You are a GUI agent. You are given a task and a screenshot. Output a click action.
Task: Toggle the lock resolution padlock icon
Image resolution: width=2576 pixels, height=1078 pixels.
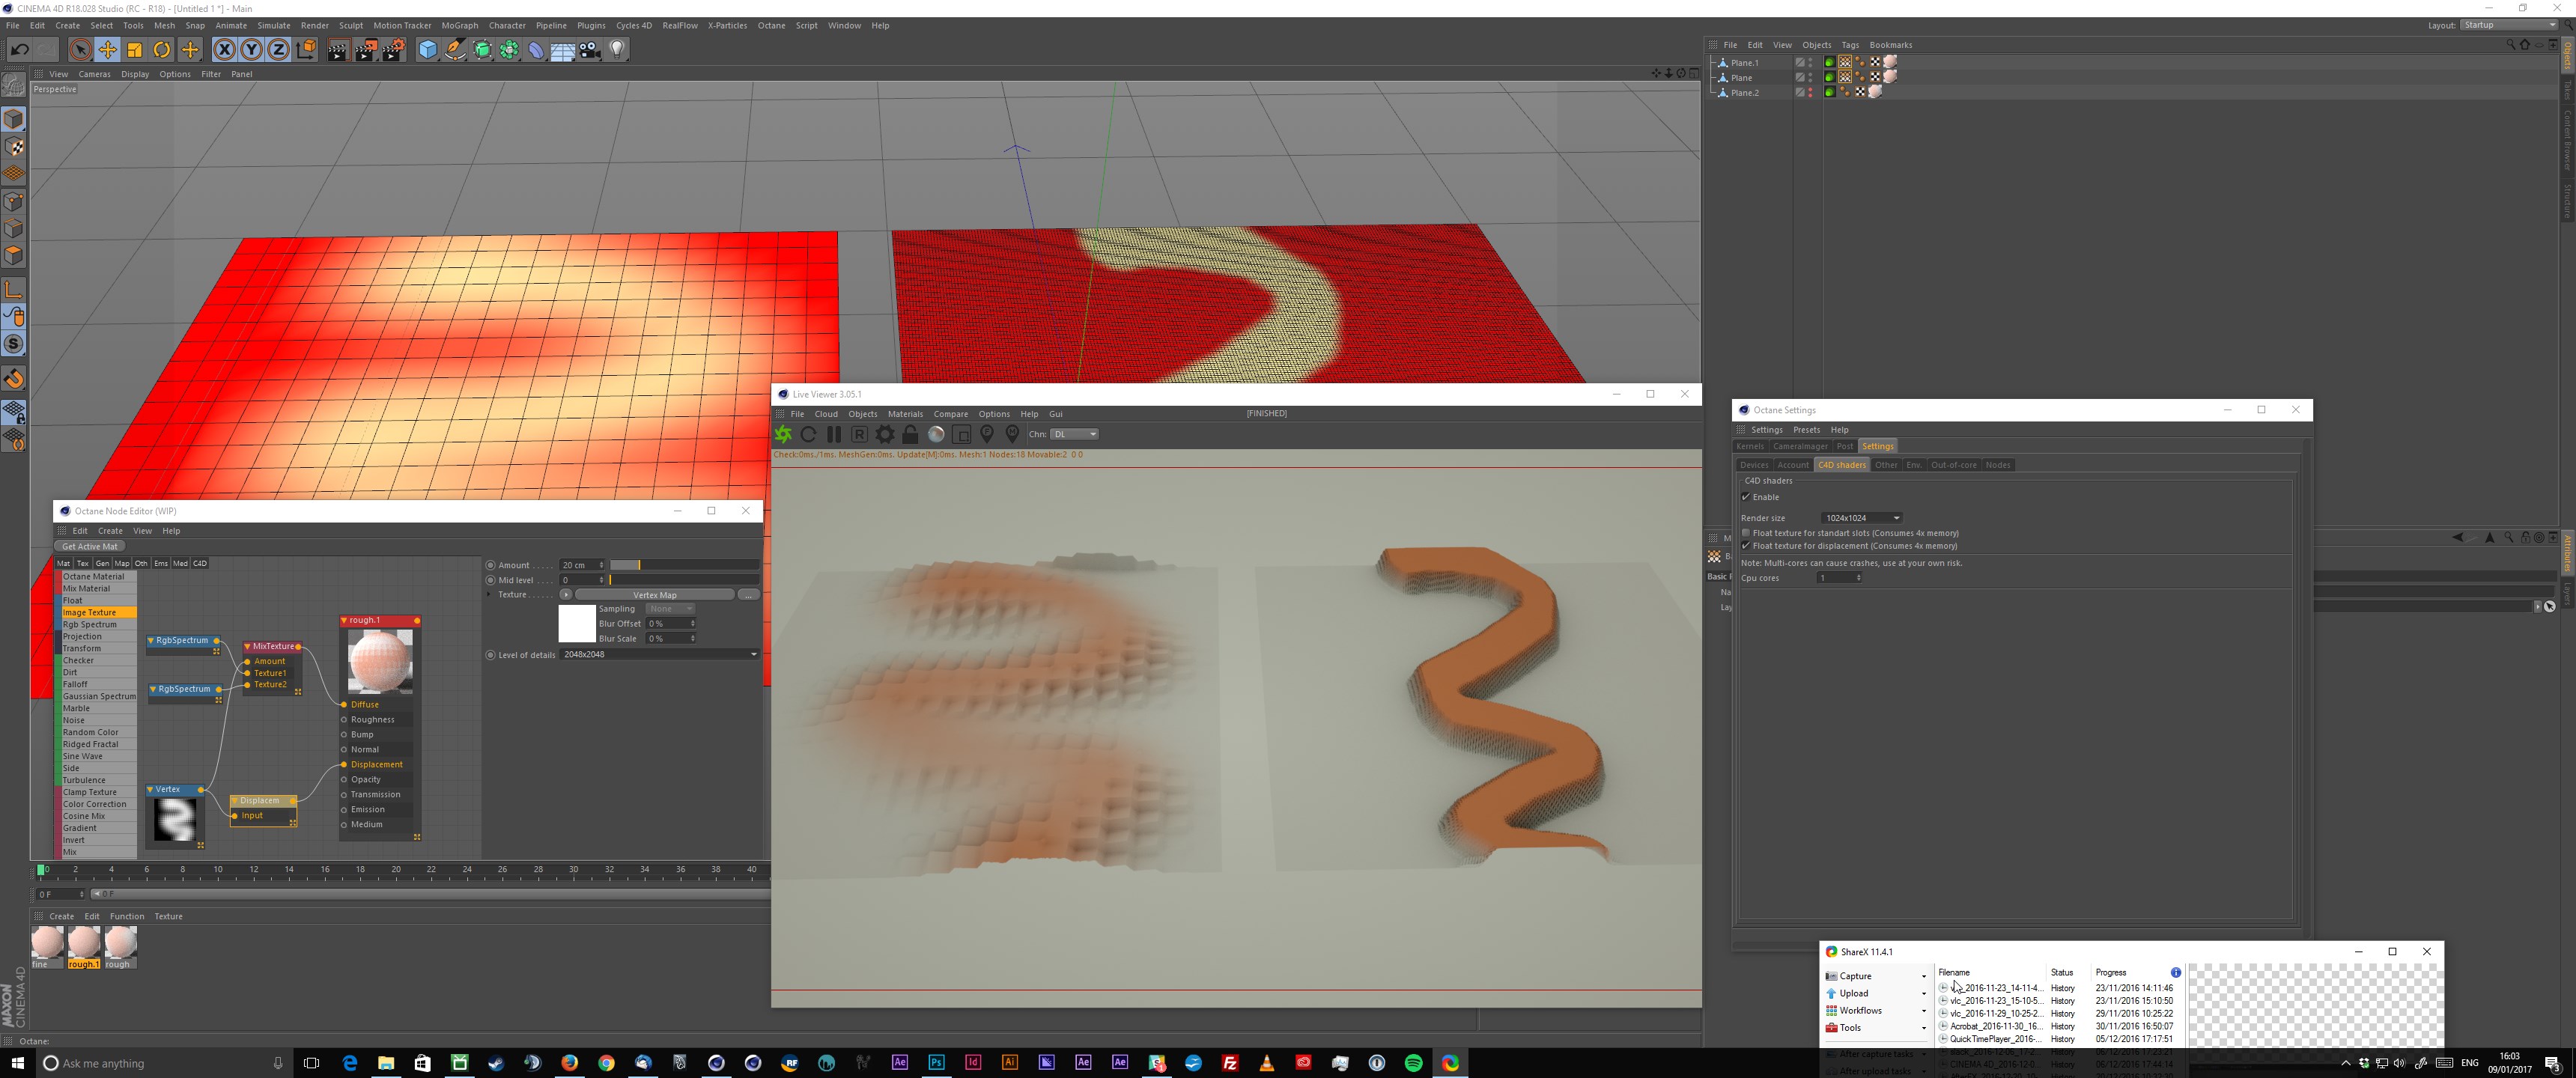coord(910,435)
